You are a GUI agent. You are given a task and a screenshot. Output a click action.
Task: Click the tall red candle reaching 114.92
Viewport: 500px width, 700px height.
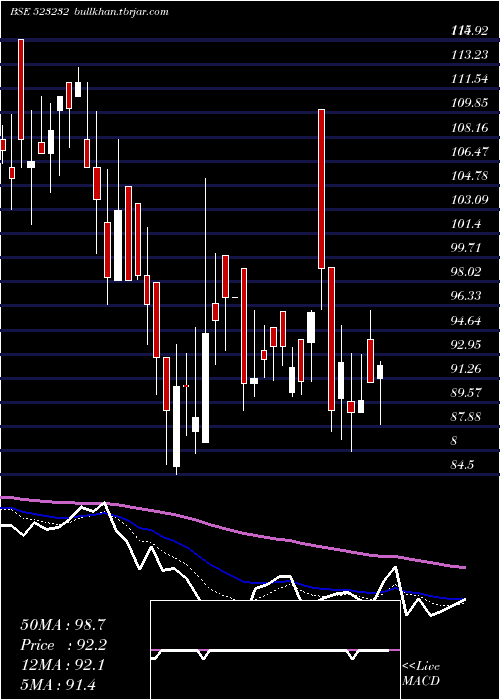(21, 89)
